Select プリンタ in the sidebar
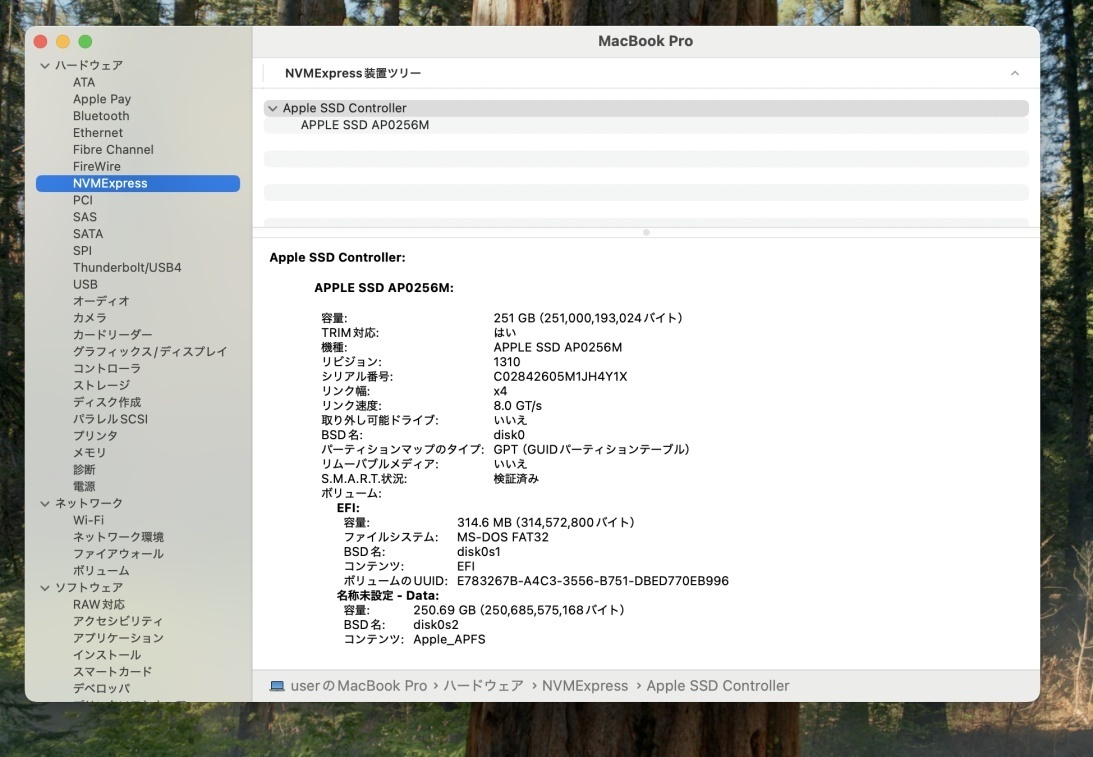 95,436
